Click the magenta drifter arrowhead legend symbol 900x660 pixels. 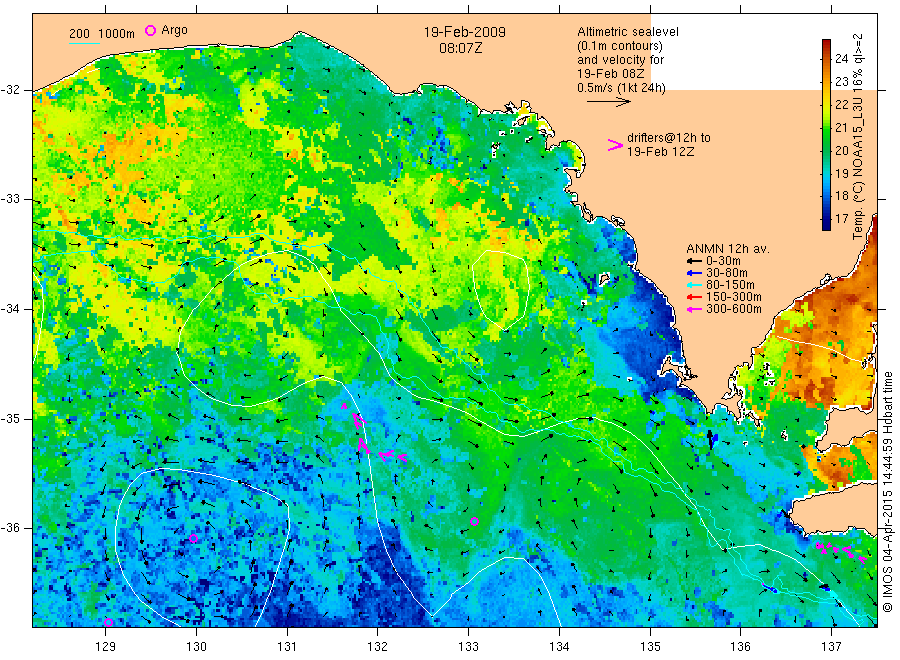click(615, 145)
